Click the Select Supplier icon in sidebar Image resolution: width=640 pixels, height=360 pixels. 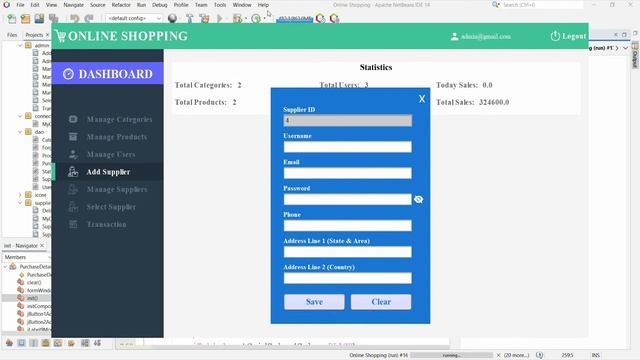[73, 207]
